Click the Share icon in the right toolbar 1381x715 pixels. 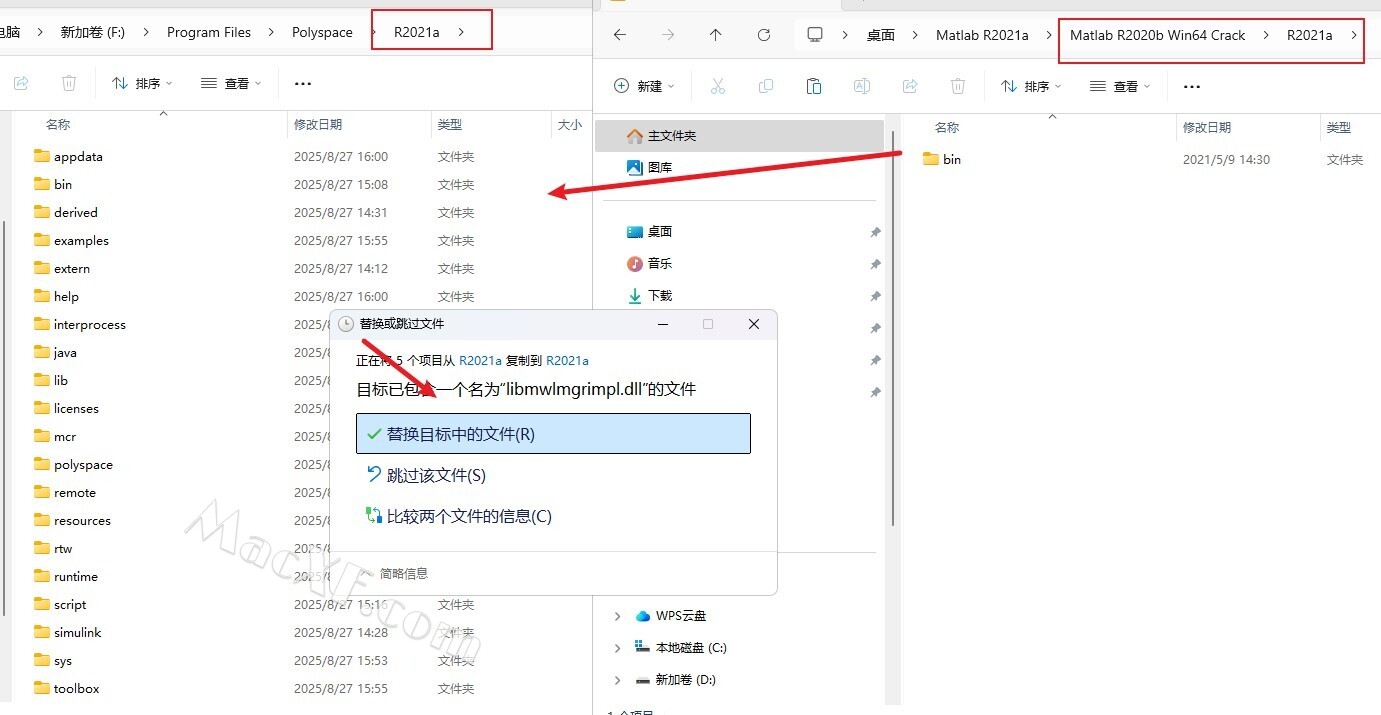910,86
